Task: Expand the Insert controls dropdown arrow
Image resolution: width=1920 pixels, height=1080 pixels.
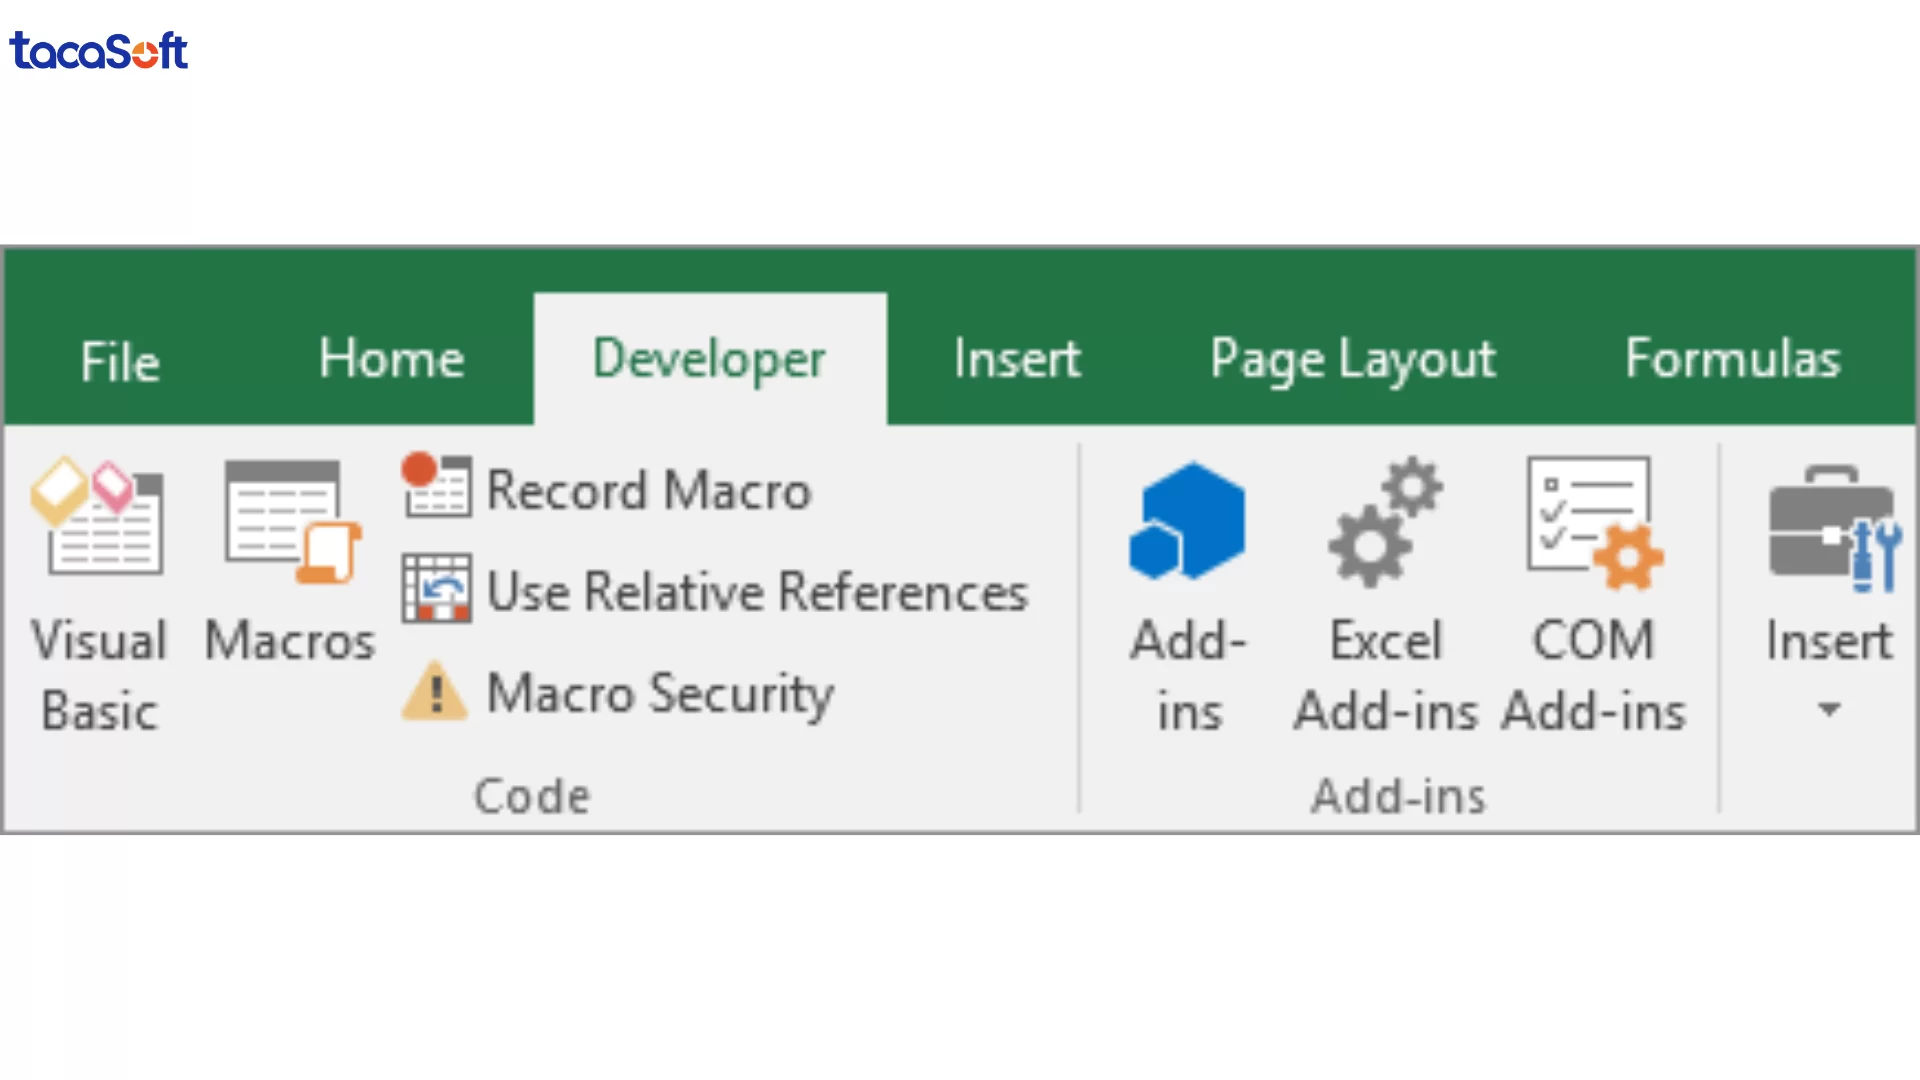Action: 1830,708
